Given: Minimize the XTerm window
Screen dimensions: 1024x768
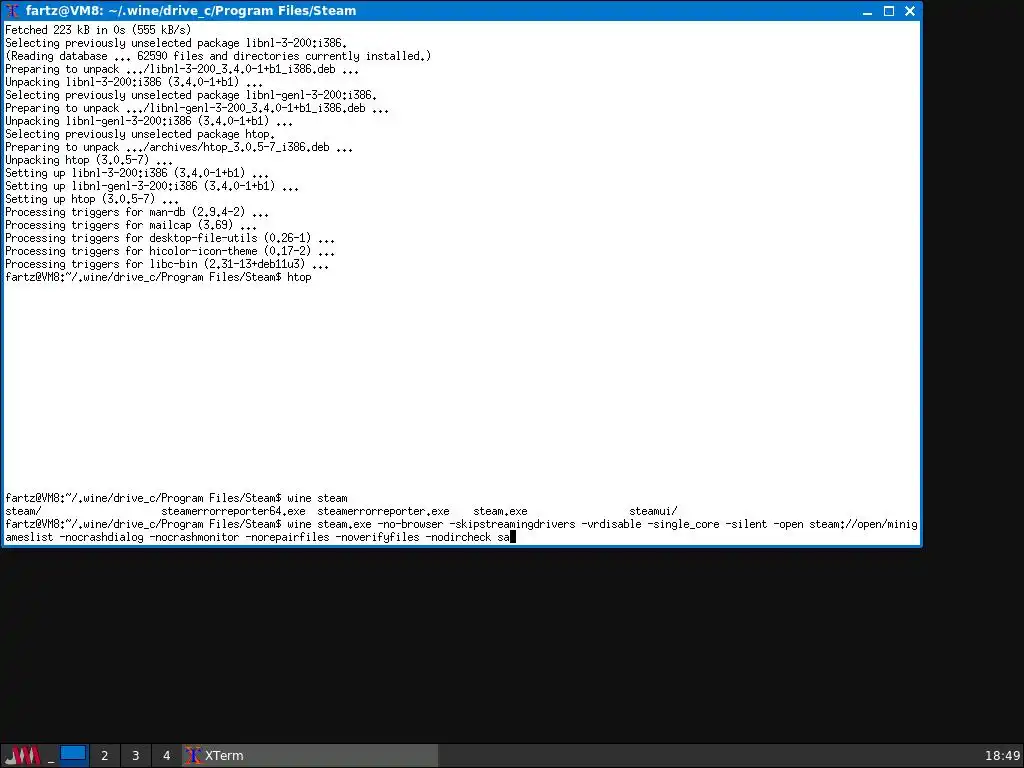Looking at the screenshot, I should click(867, 11).
